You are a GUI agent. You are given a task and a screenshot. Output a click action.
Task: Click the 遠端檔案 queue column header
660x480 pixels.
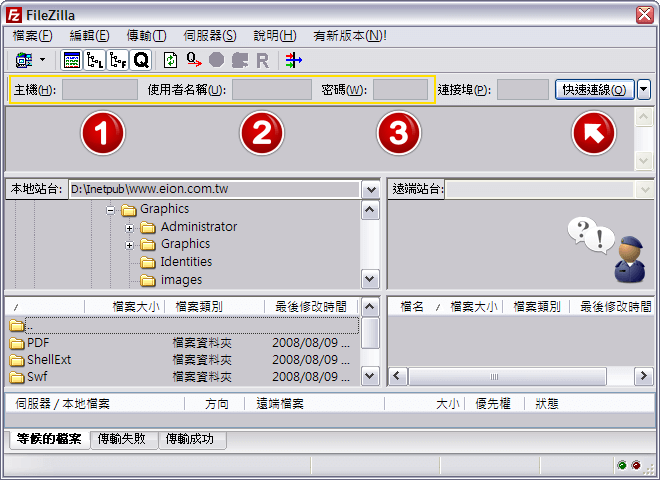280,404
